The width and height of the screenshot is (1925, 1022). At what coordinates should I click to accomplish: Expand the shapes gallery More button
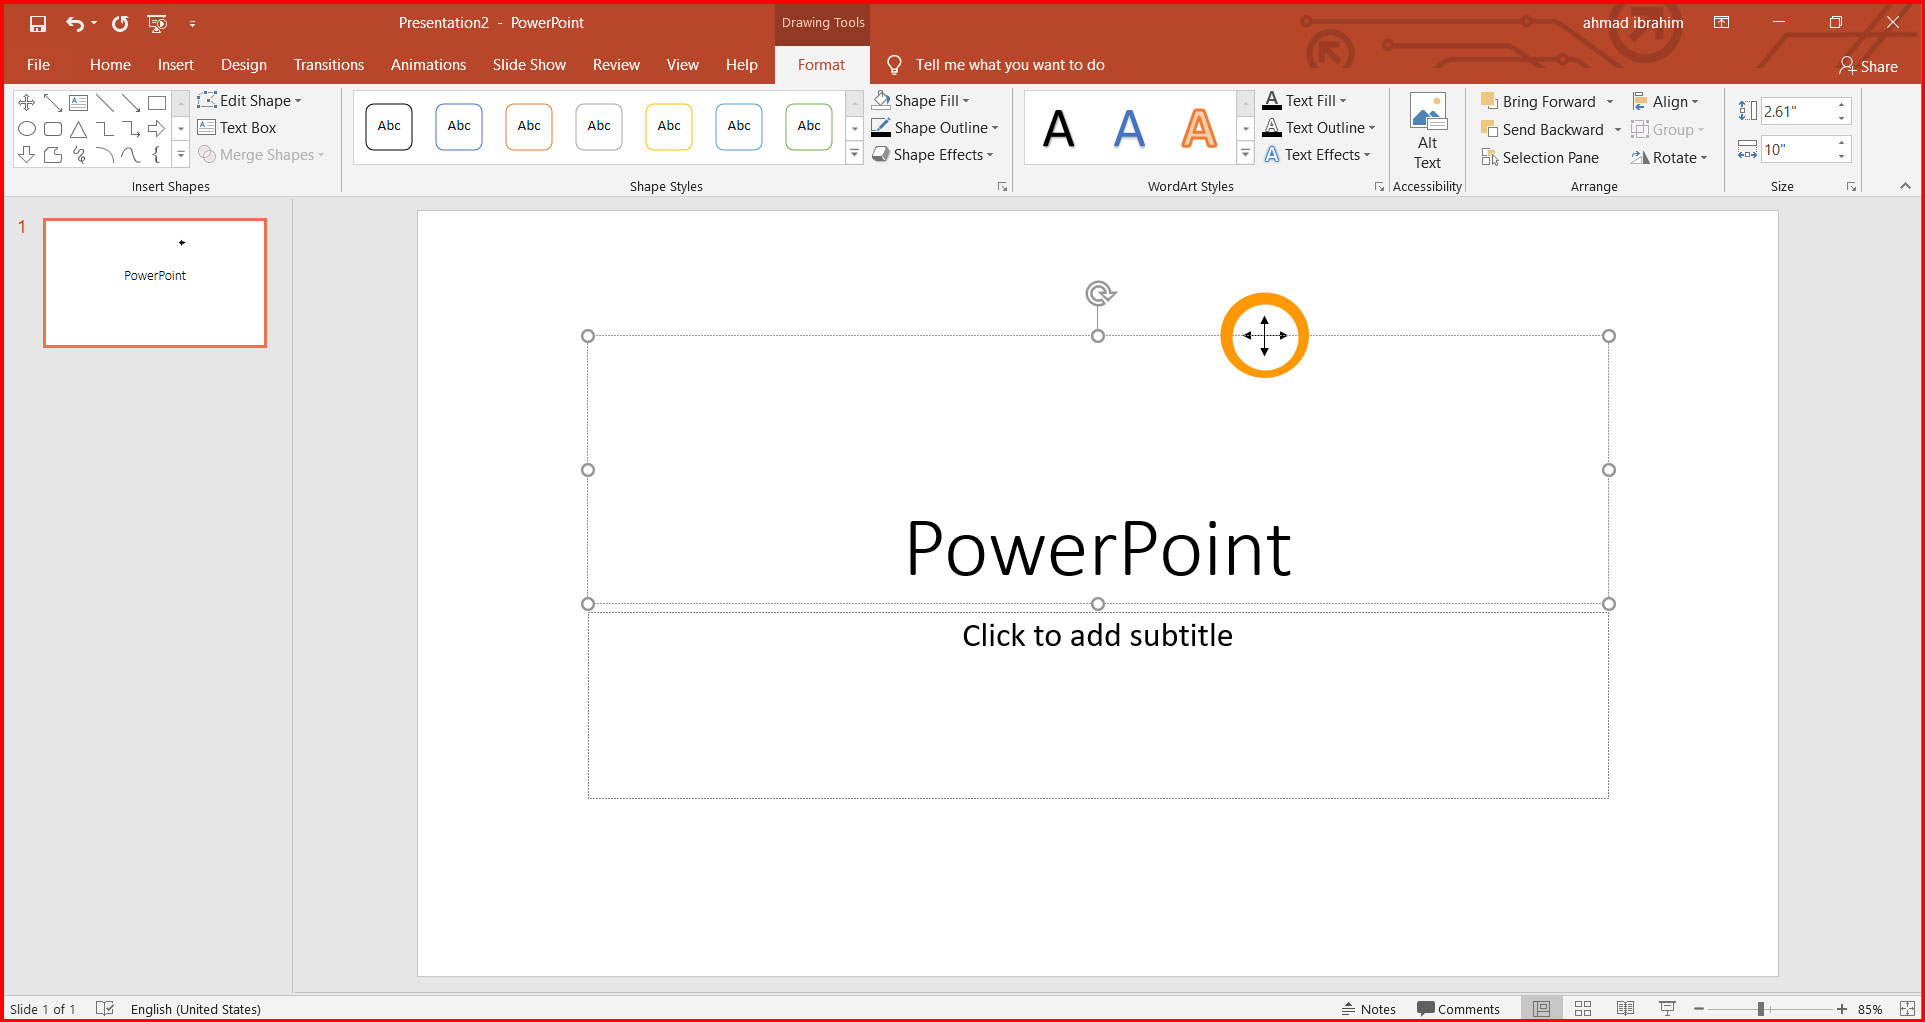tap(181, 155)
